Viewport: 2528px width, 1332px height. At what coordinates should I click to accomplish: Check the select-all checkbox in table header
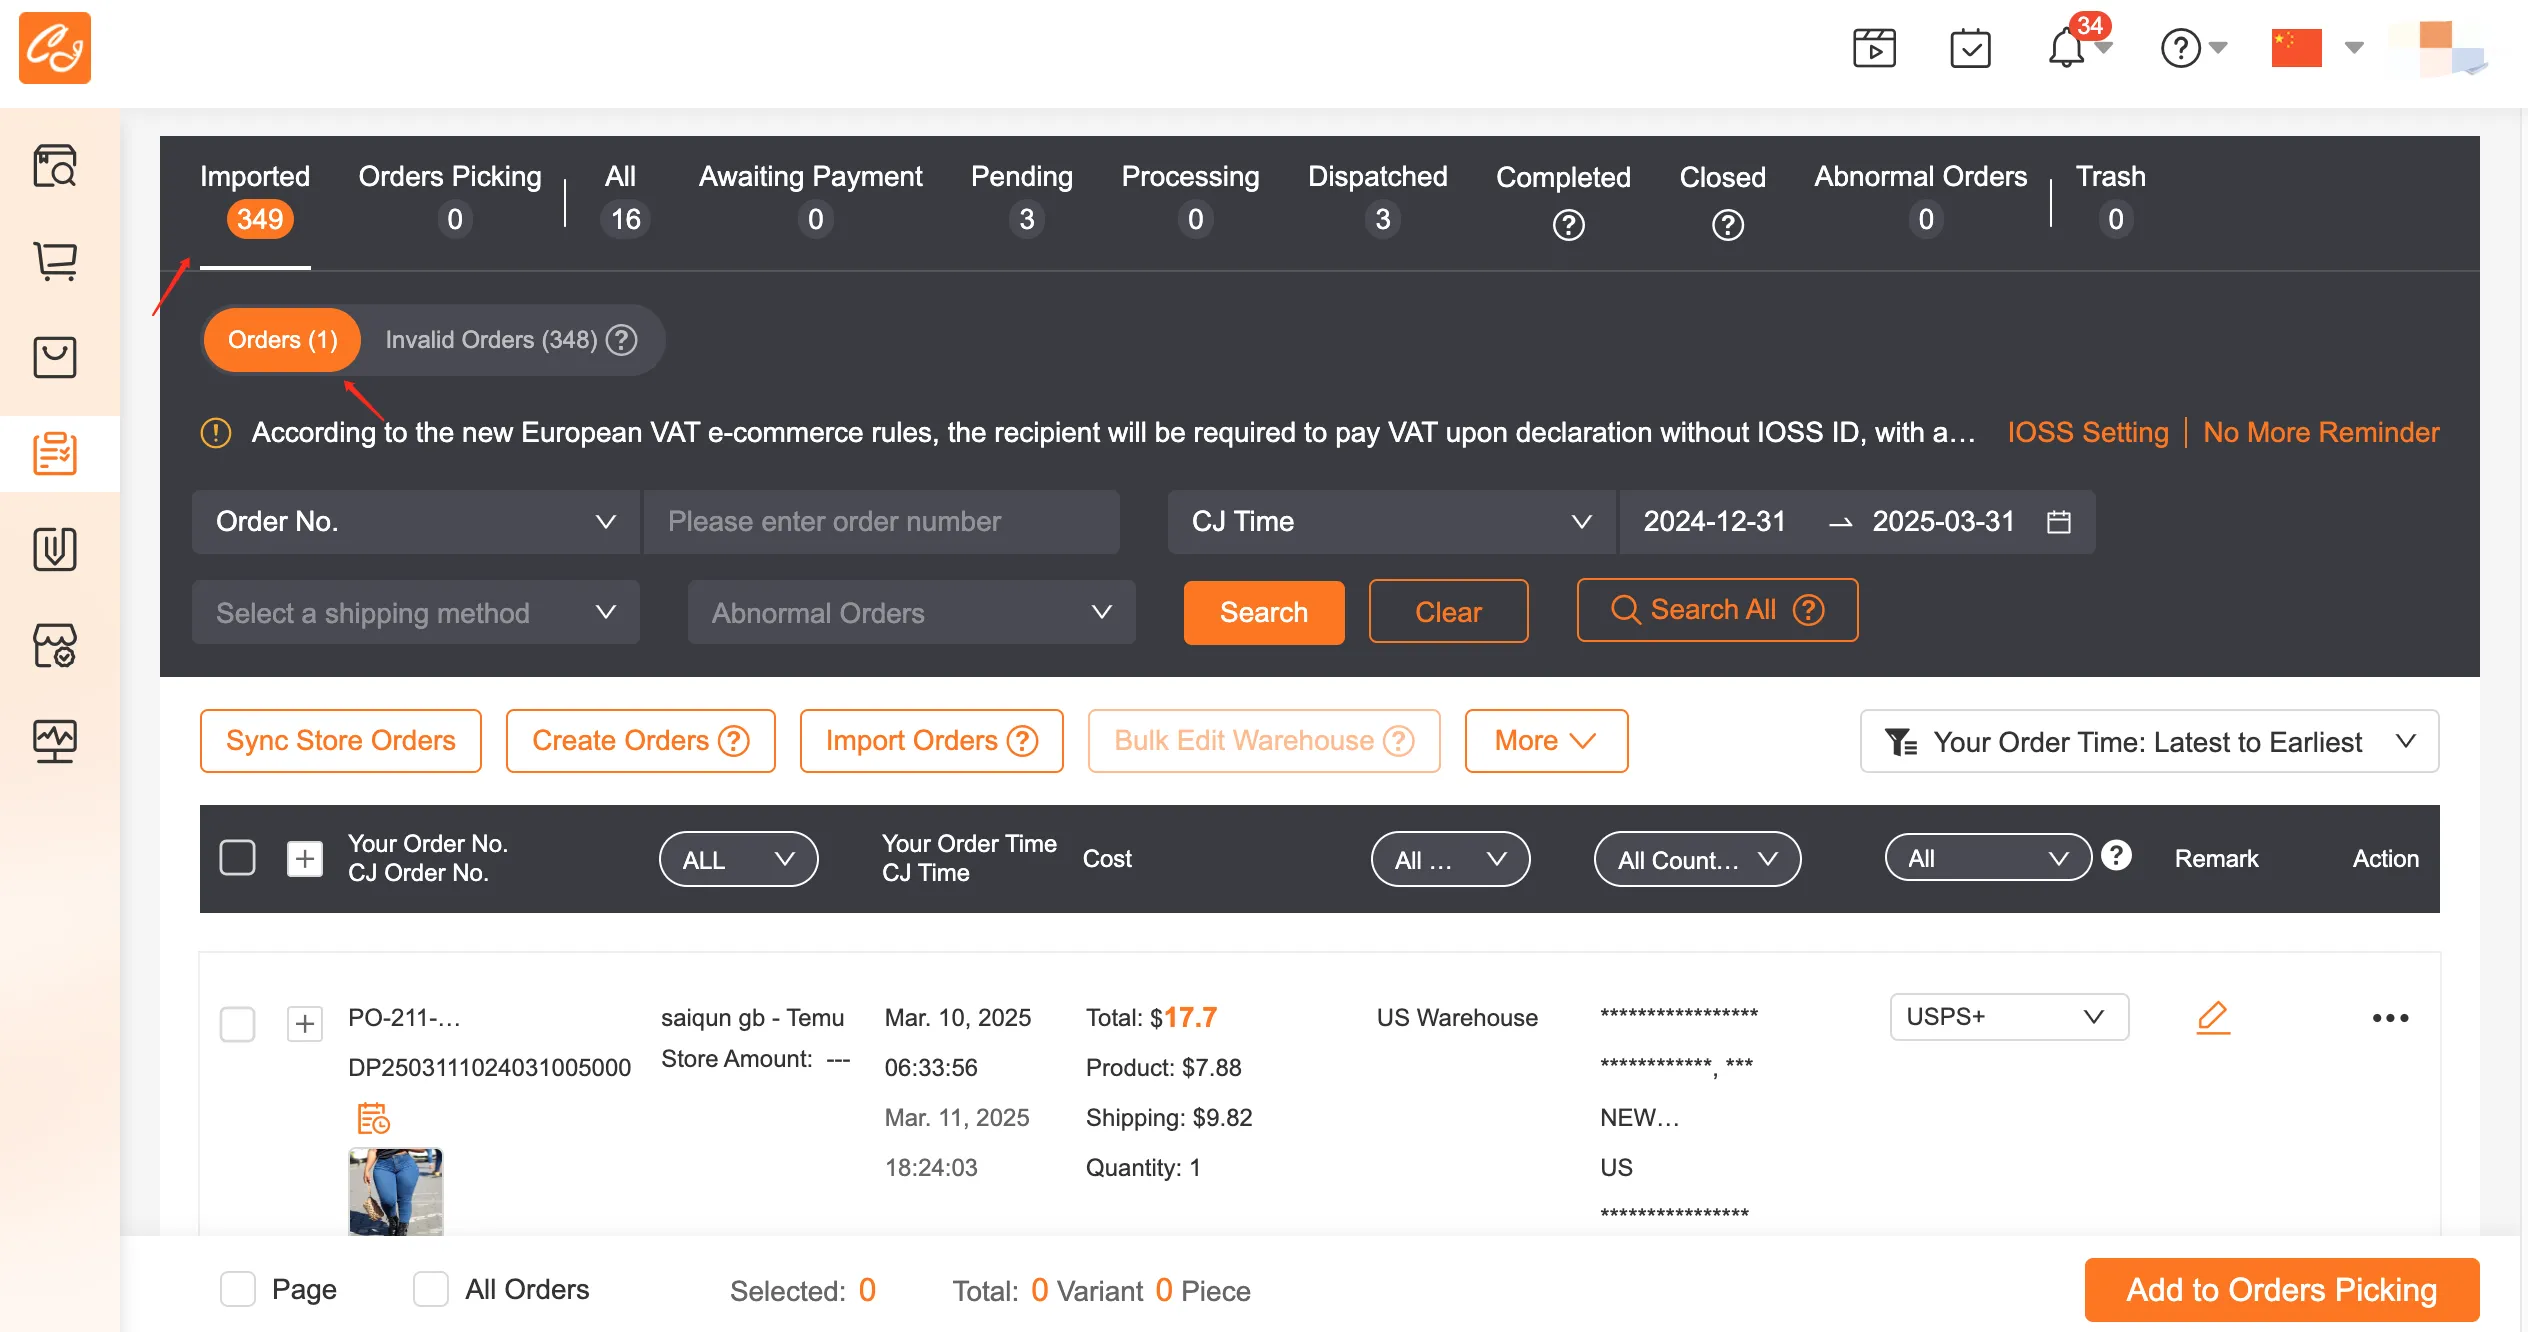tap(237, 858)
